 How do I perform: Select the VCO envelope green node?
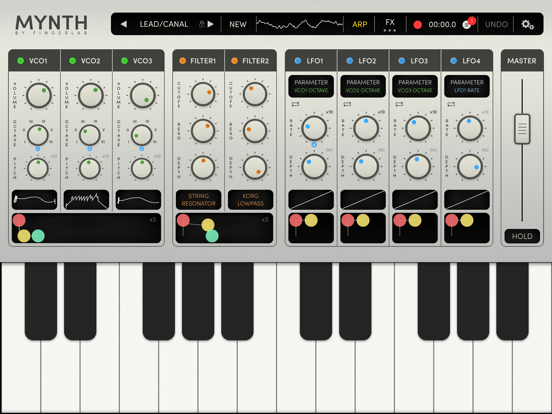38,236
